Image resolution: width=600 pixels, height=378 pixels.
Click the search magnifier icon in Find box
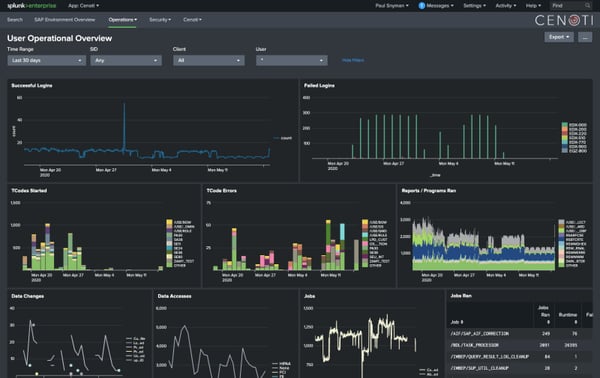click(x=587, y=6)
